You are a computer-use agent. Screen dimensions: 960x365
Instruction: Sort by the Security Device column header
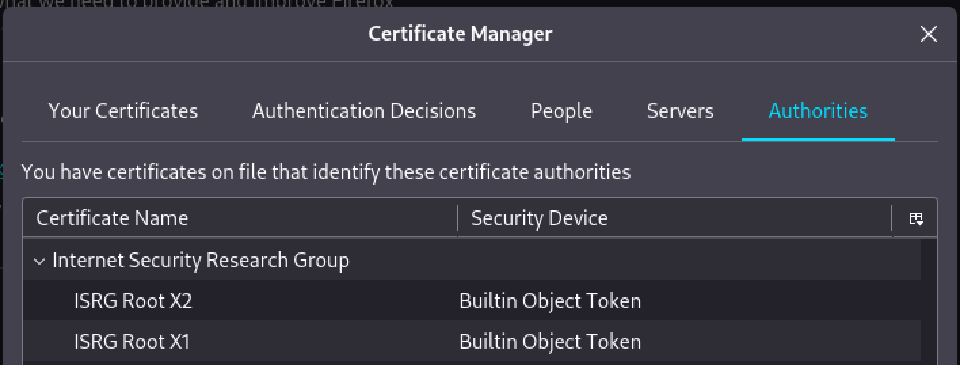(x=675, y=218)
